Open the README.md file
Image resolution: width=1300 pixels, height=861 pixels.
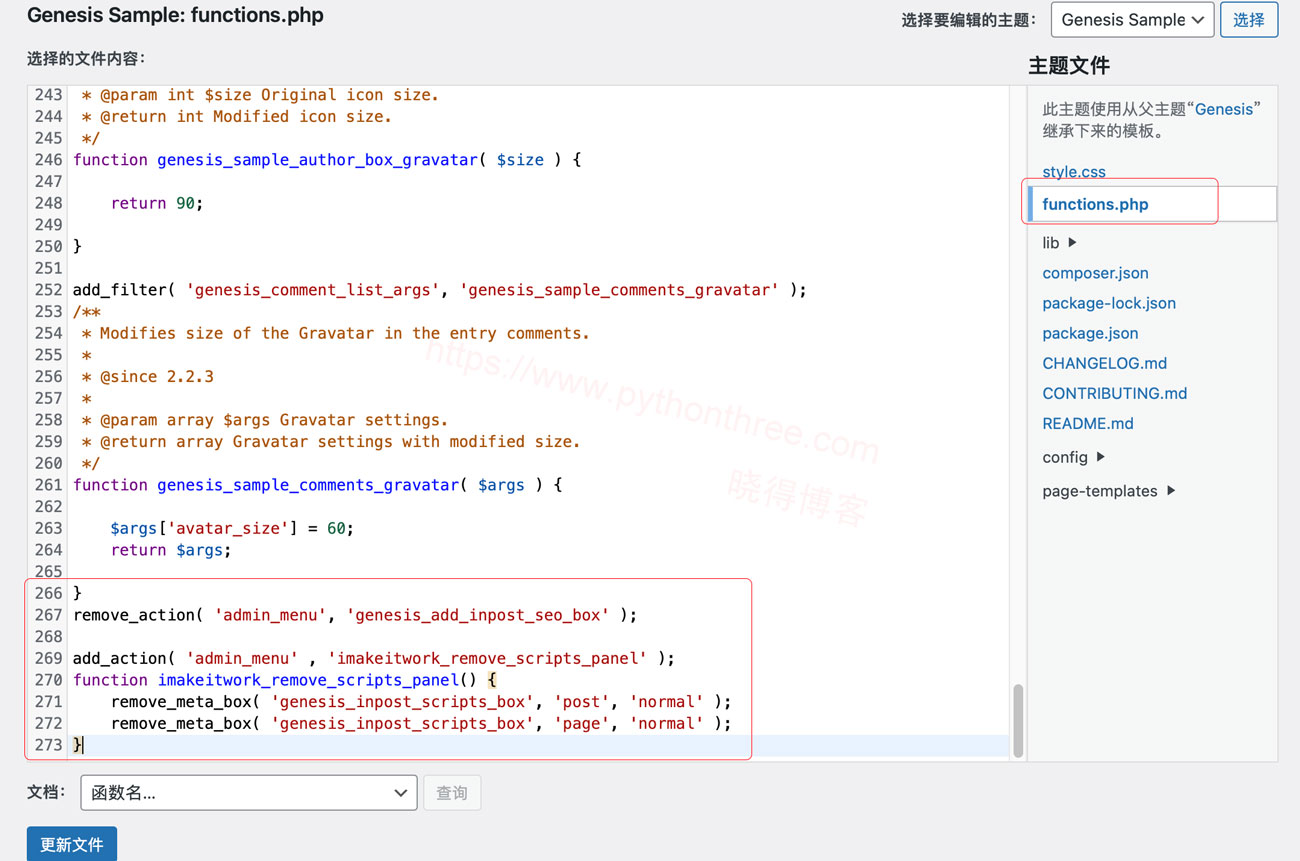(1087, 423)
